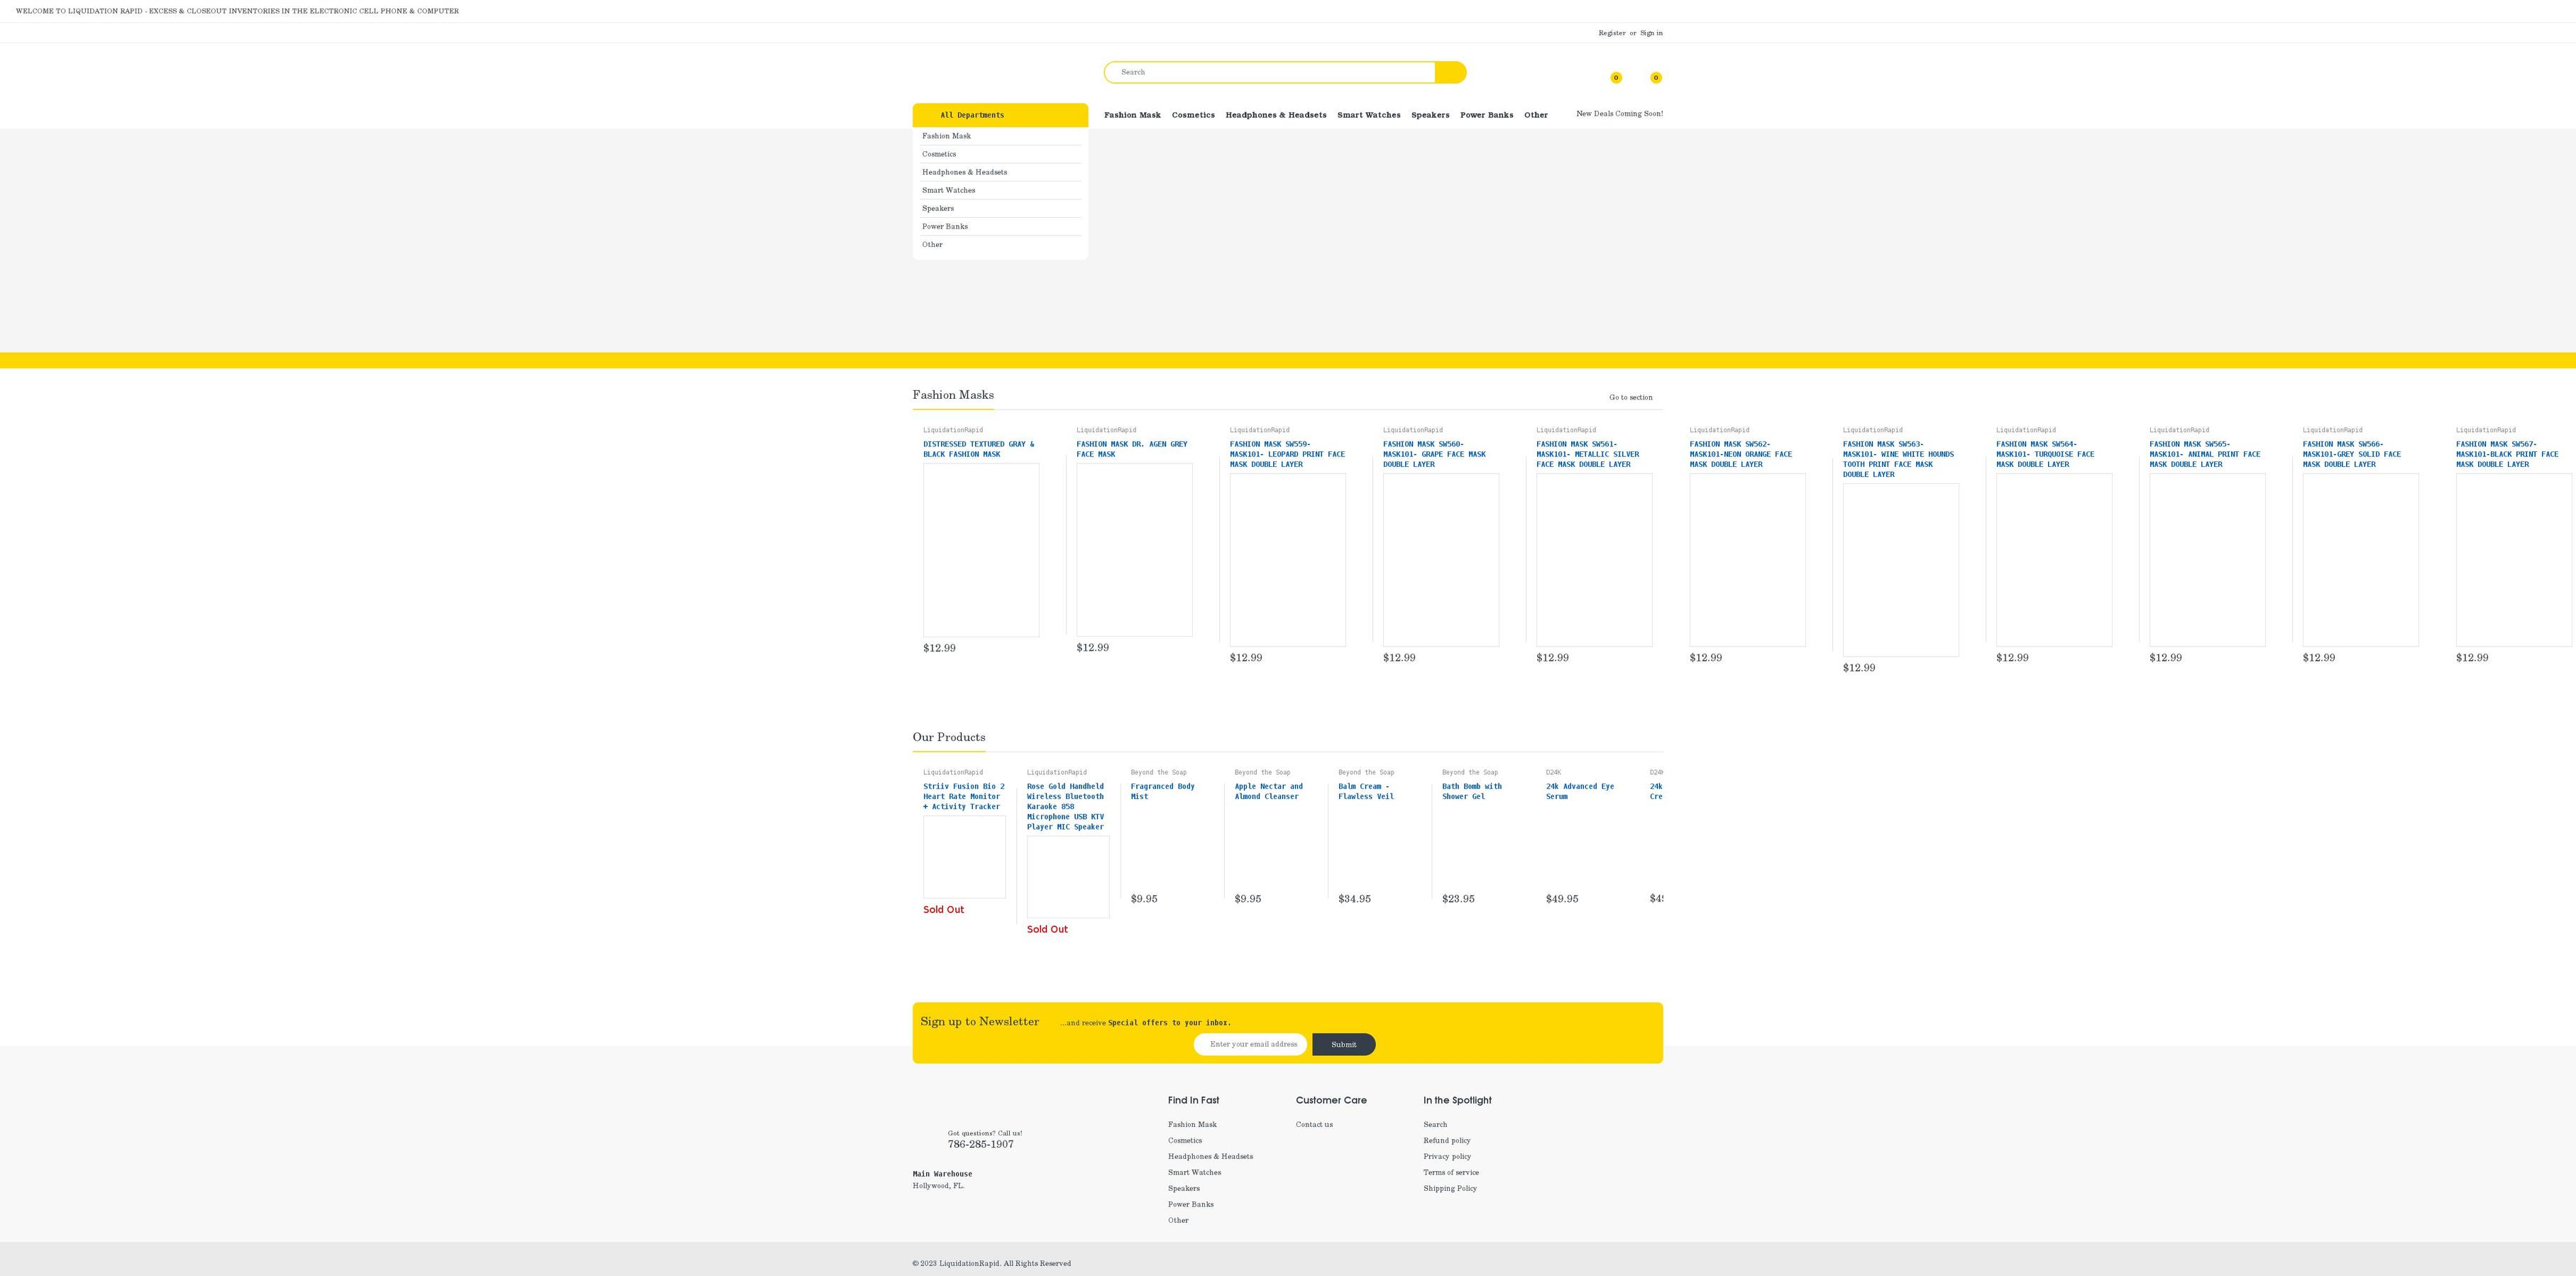The image size is (2576, 1276).
Task: Select Cosmetics from the departments list
Action: tap(938, 154)
